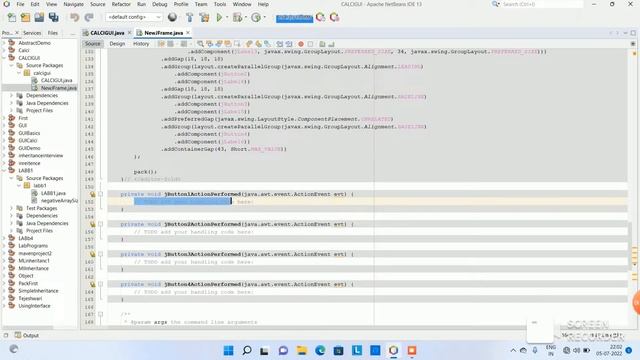Open the Tools menu
Viewport: 640px width, 360px height.
click(x=220, y=4)
